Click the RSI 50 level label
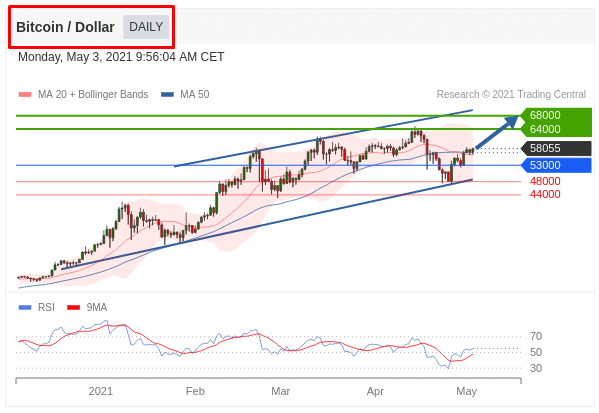The height and width of the screenshot is (413, 599). click(x=536, y=352)
